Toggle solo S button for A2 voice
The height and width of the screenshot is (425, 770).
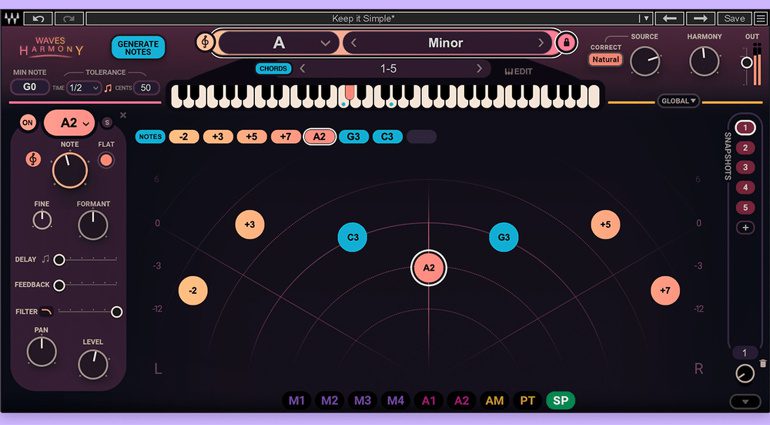point(107,122)
